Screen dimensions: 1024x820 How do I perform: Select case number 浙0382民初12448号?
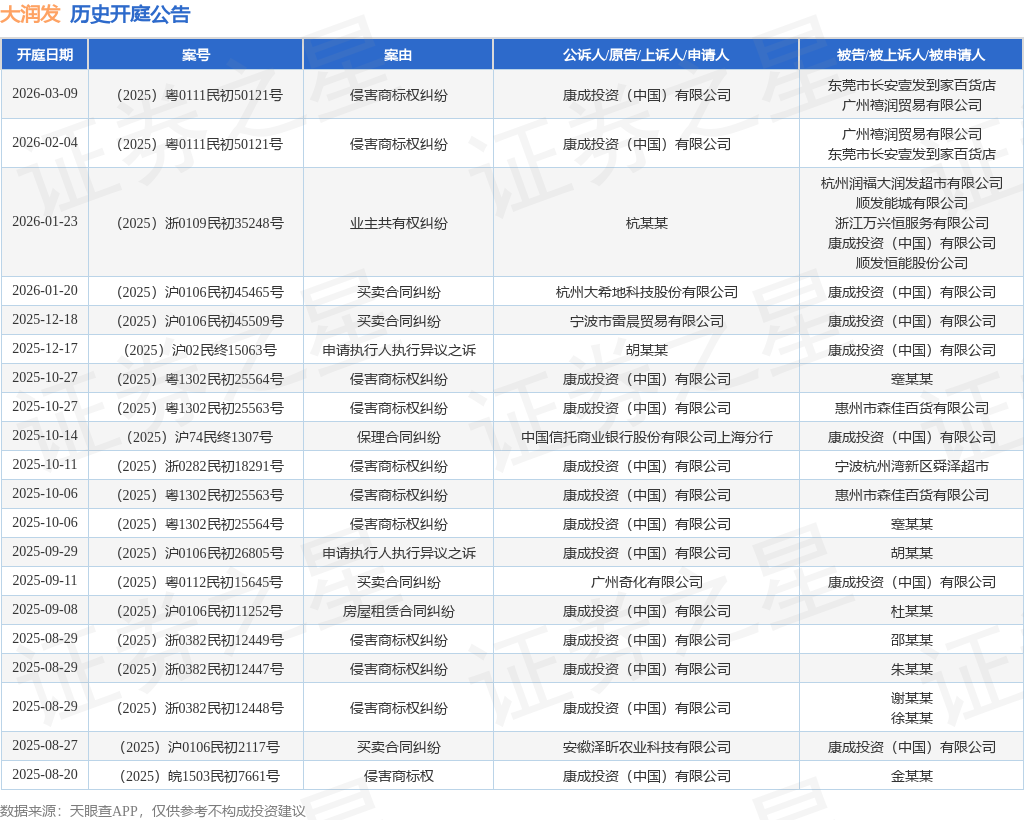(200, 708)
